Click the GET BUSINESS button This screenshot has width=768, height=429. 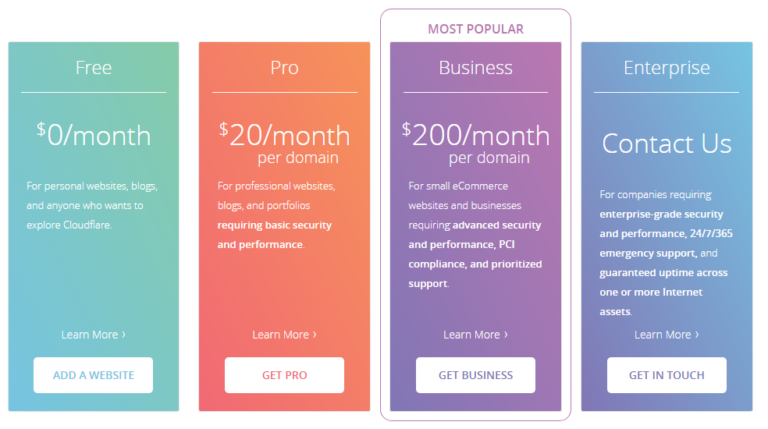click(476, 375)
